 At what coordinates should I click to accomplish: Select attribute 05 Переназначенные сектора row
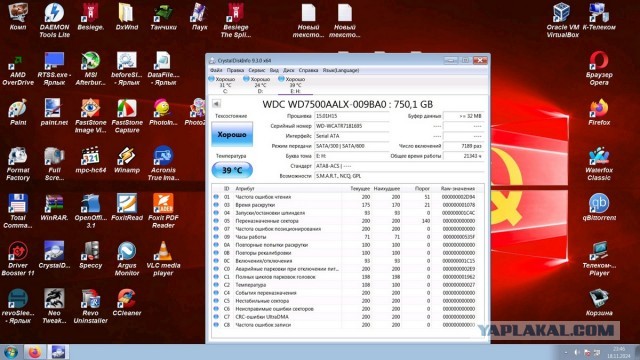pos(347,221)
